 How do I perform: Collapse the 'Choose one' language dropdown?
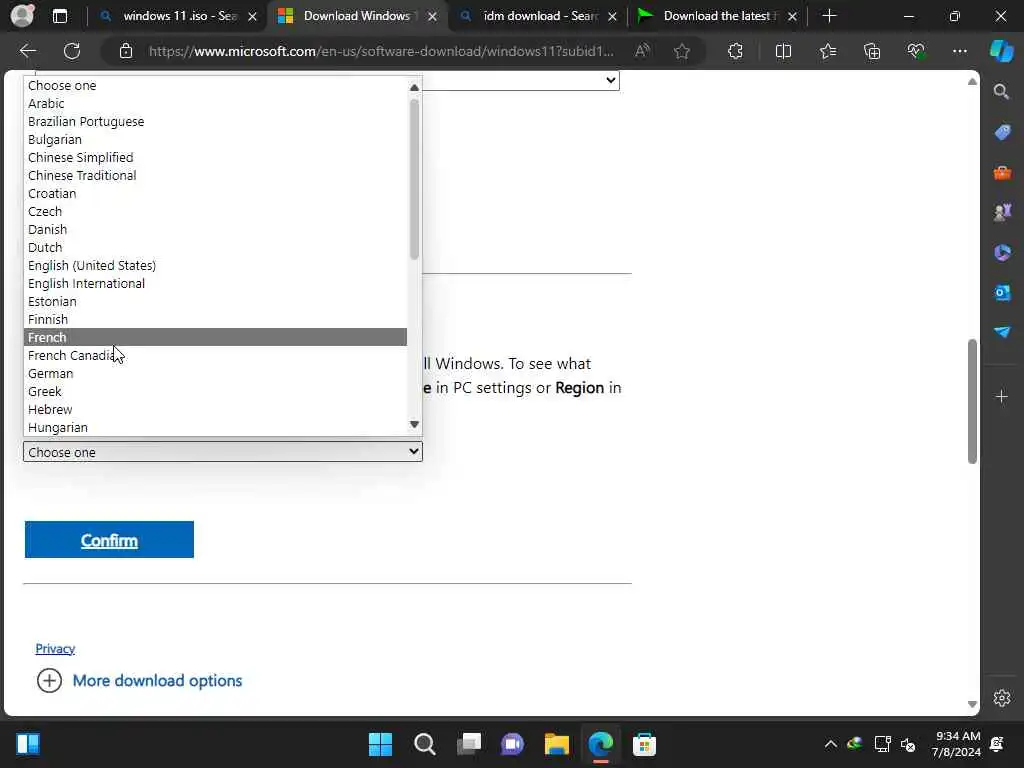click(x=223, y=452)
